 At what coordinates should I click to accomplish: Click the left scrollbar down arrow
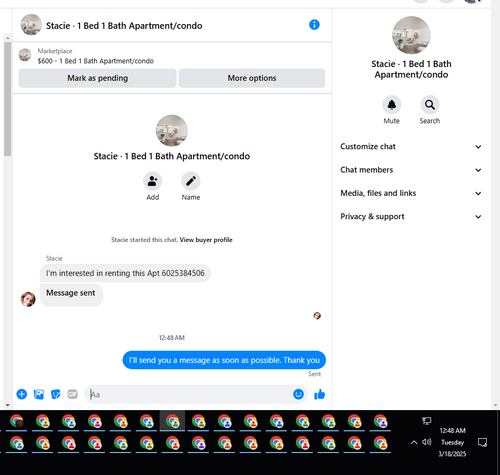7,406
